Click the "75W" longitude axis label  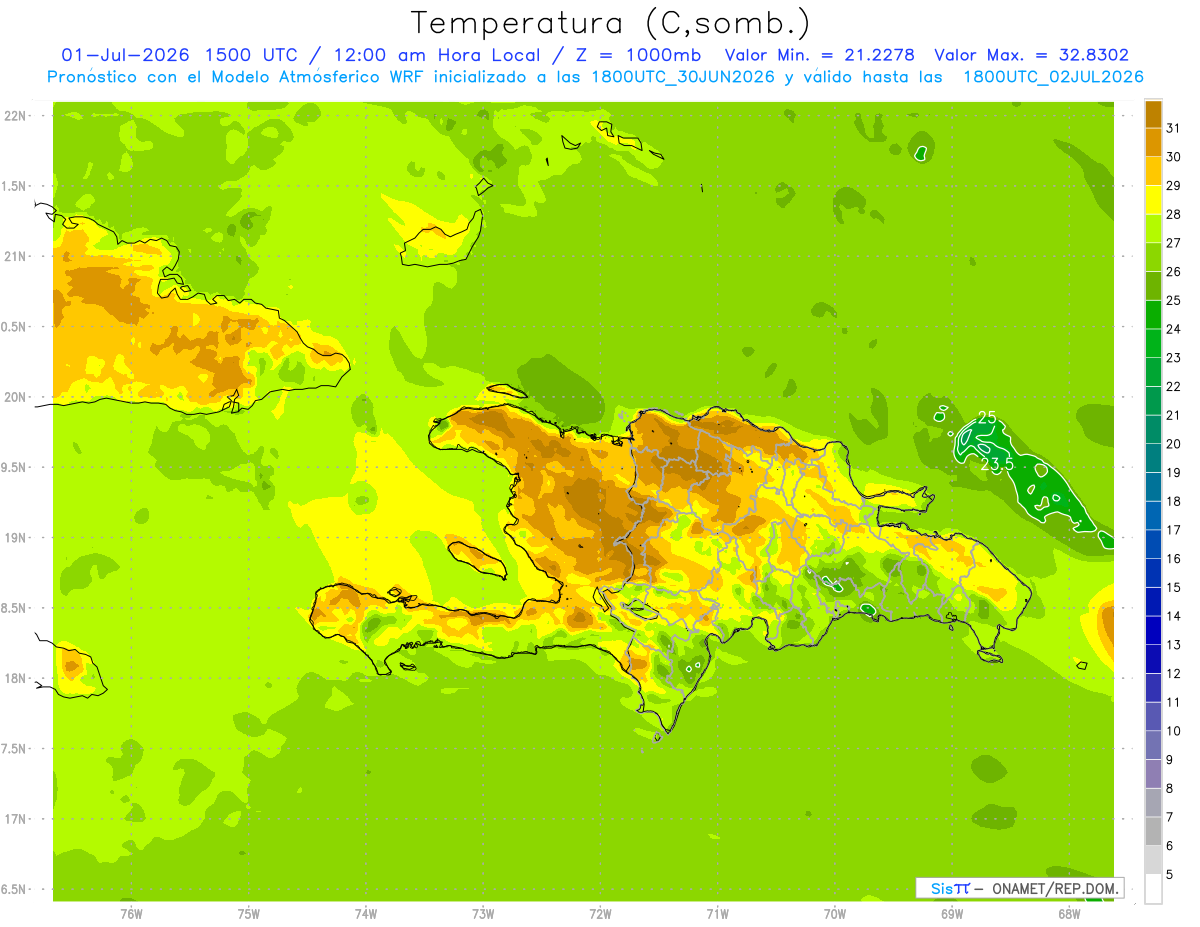point(249,913)
